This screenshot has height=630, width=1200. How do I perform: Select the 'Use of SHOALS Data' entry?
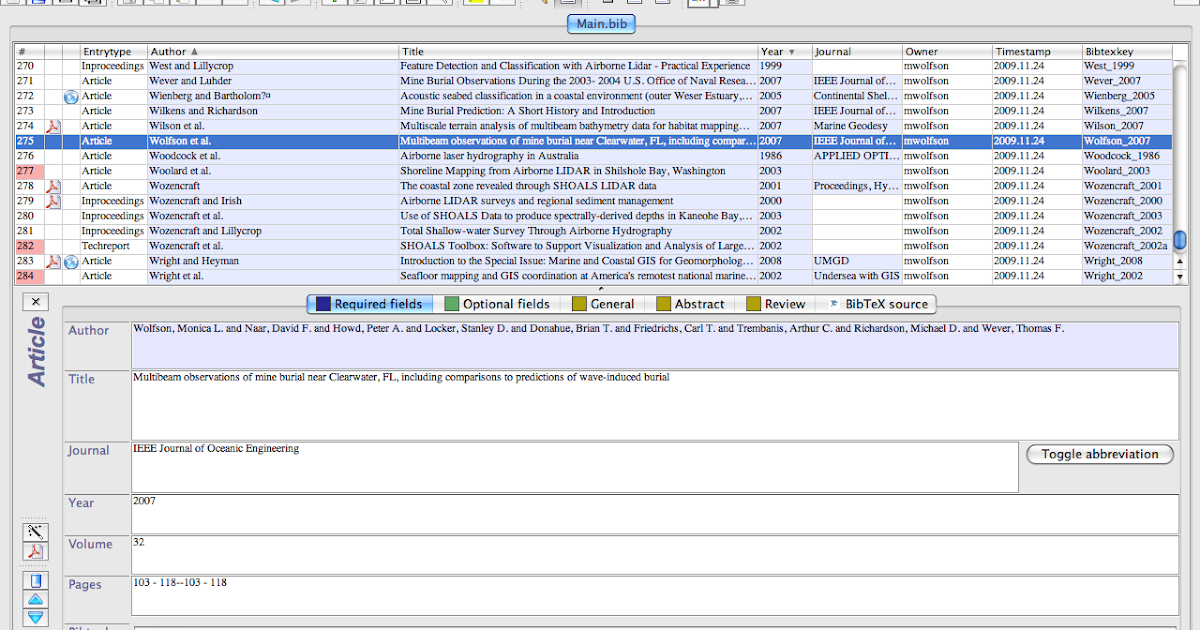coord(593,216)
